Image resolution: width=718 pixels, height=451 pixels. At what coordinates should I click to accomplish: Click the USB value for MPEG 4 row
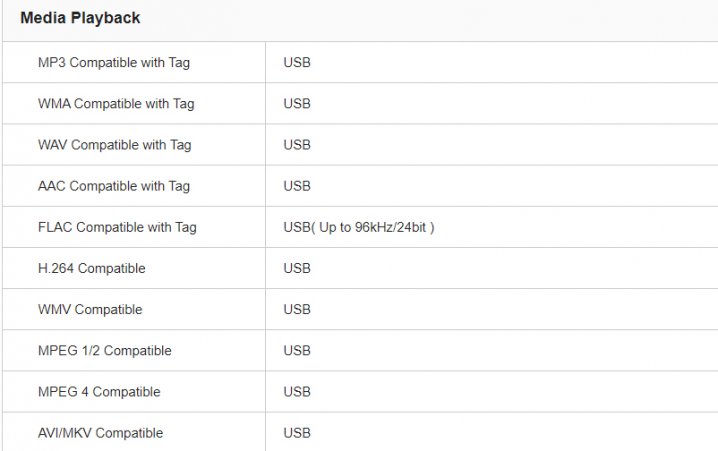297,392
